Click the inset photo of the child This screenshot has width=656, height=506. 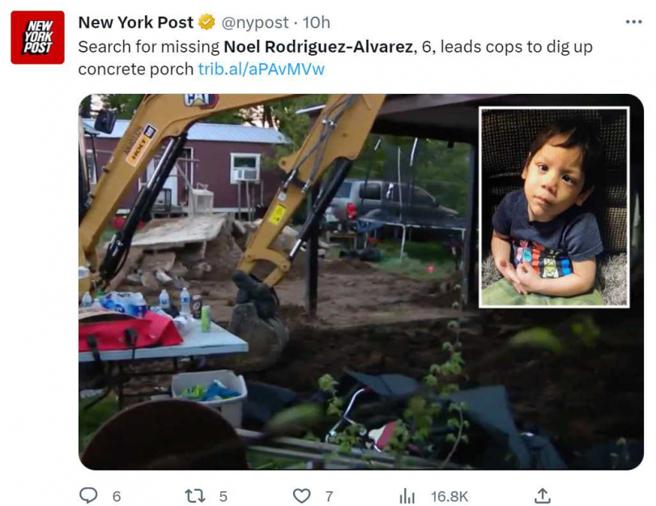554,206
